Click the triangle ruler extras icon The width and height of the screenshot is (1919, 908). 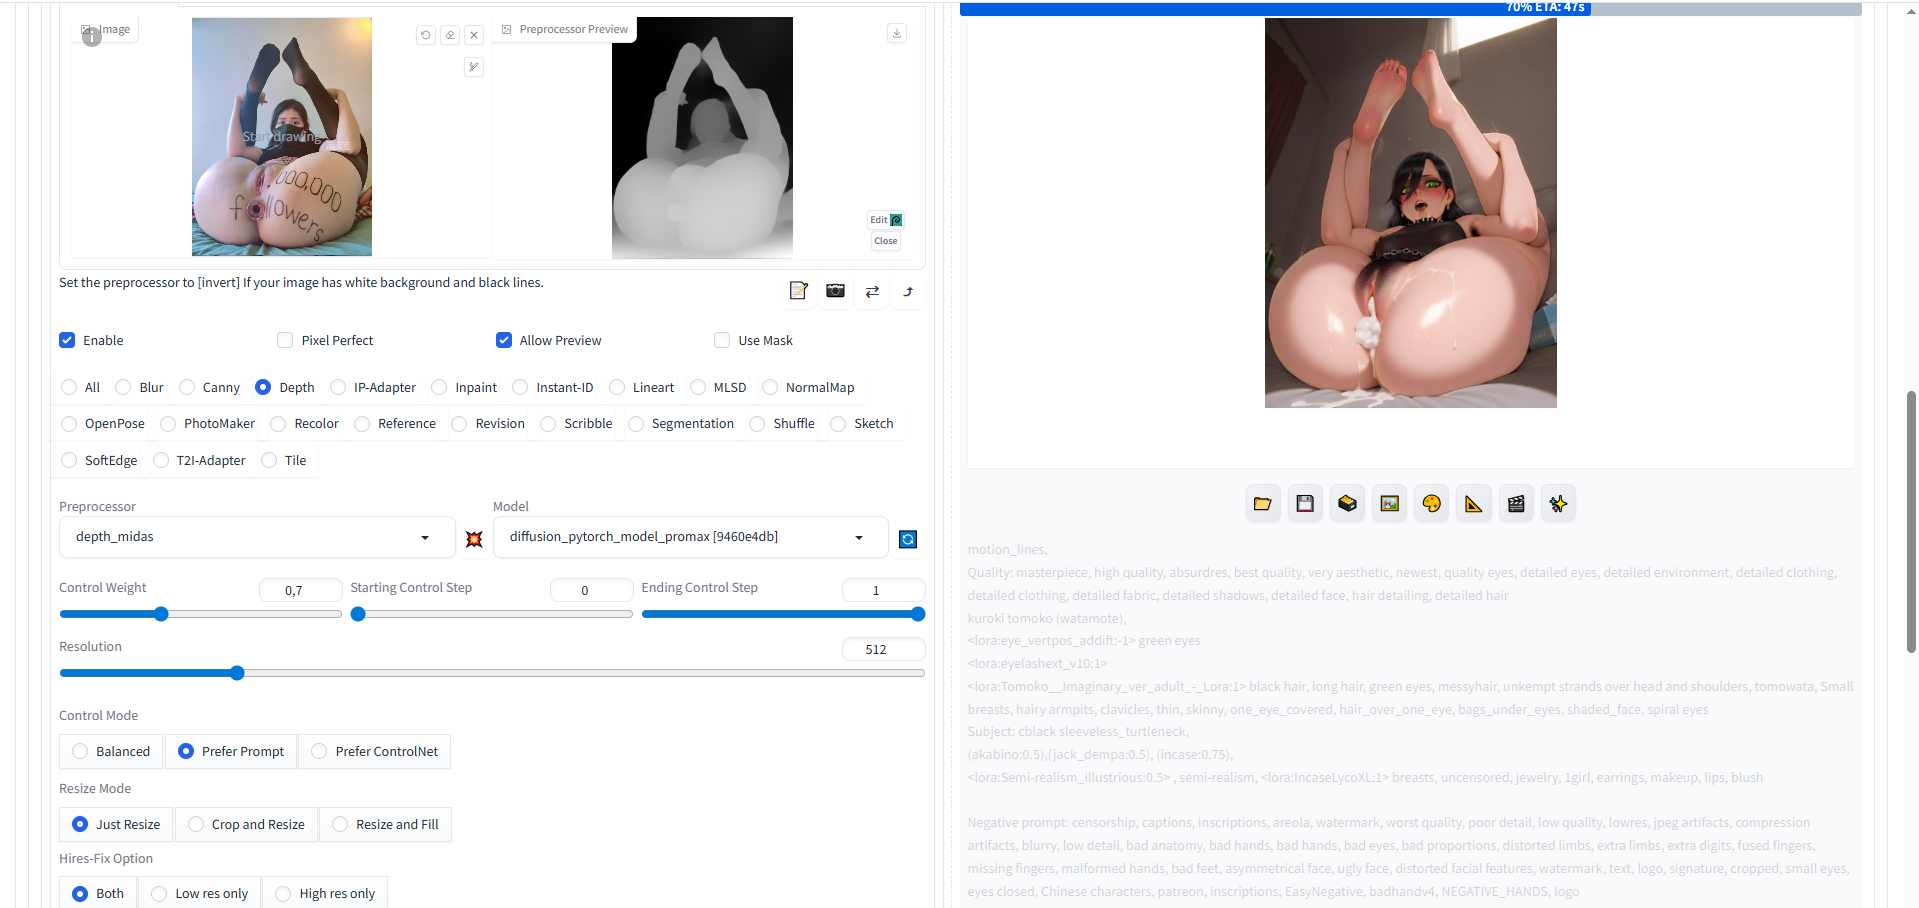(1474, 504)
